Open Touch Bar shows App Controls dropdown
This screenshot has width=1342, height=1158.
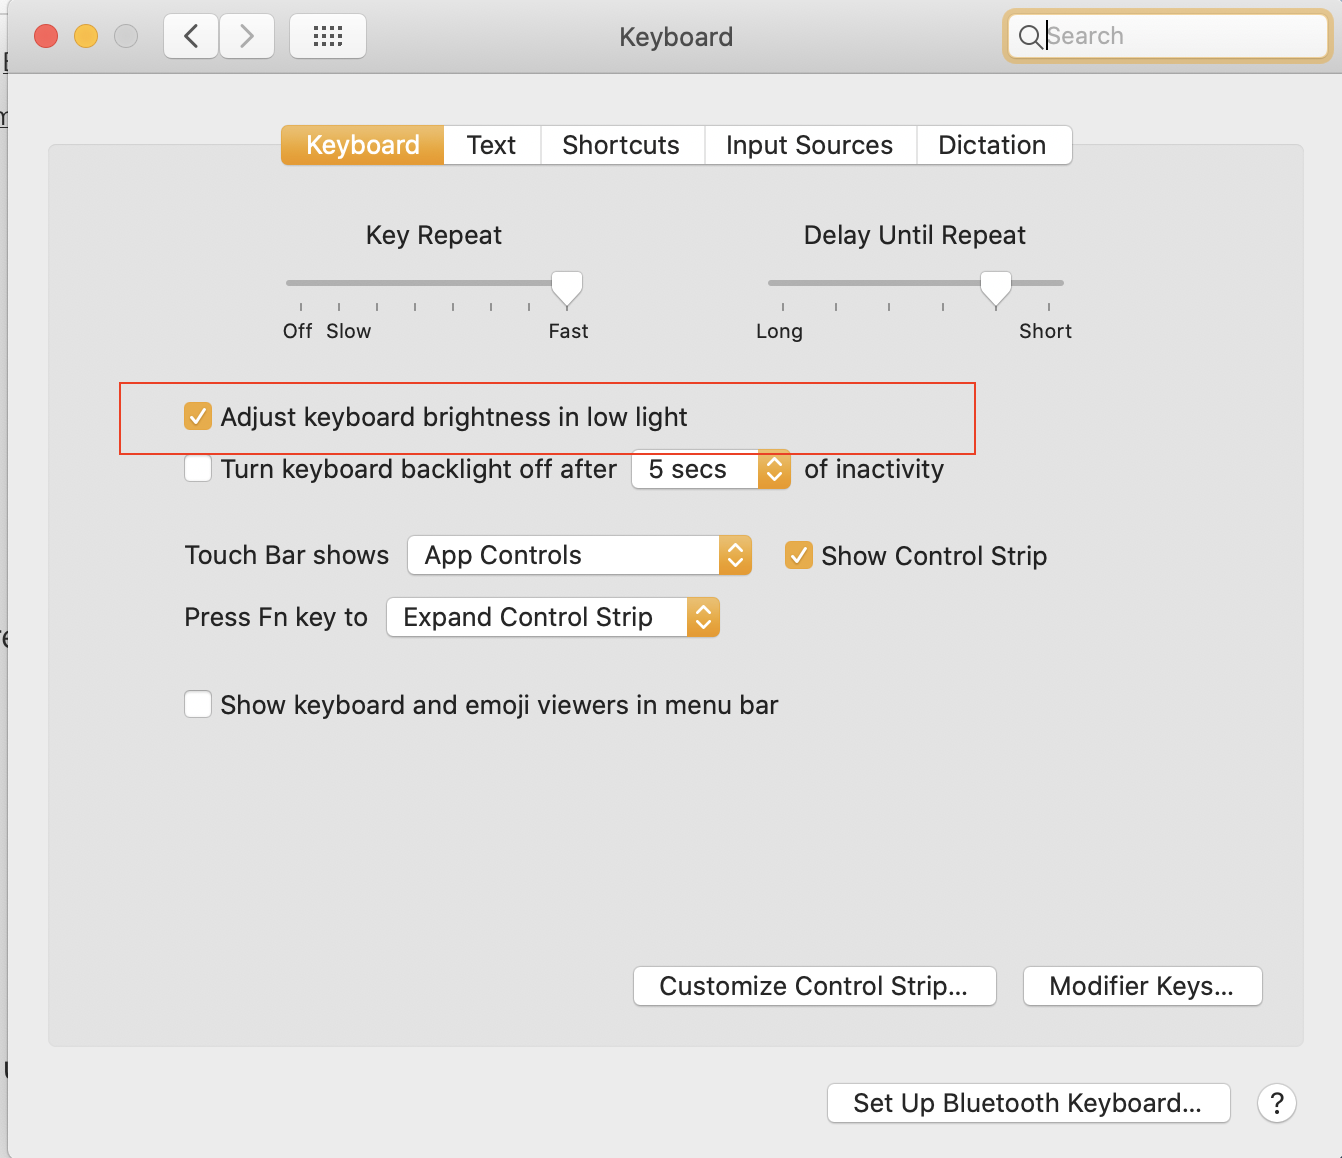(x=579, y=555)
